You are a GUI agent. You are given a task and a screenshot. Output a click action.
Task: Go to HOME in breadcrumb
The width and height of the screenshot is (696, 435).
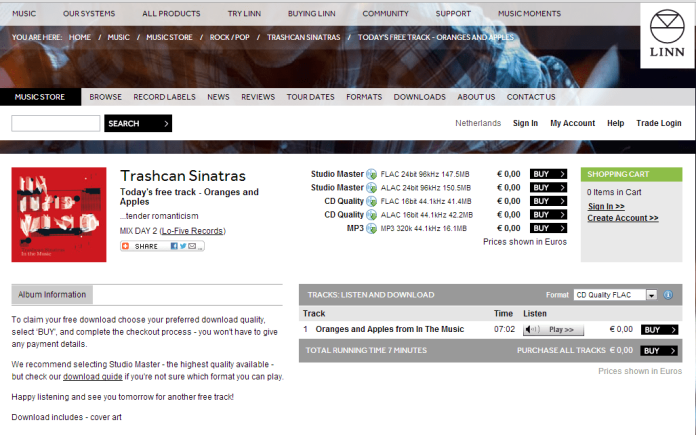(x=80, y=37)
